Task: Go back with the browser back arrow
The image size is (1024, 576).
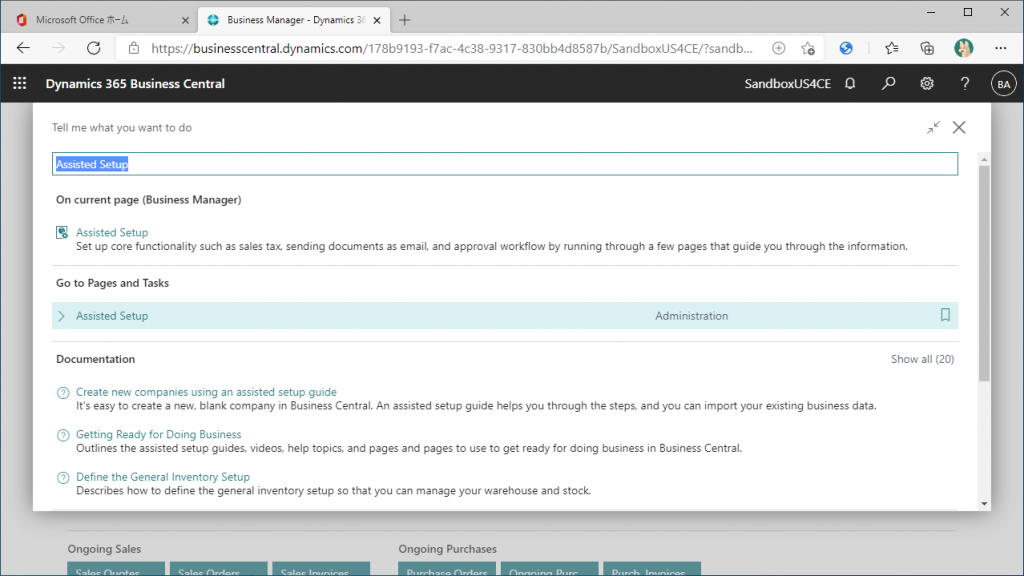Action: click(x=23, y=48)
